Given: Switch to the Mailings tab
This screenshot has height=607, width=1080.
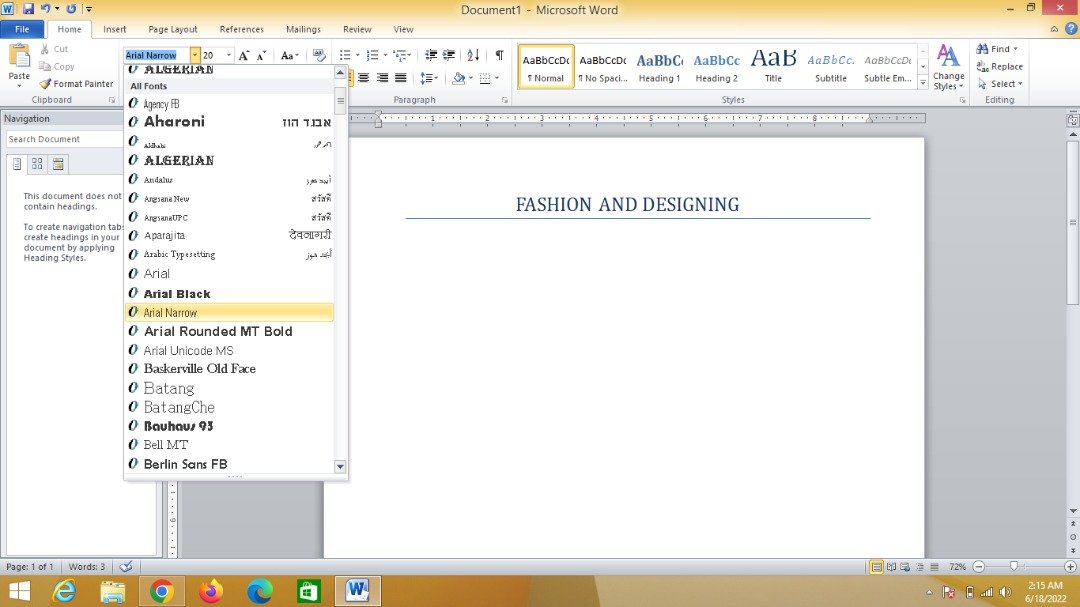Looking at the screenshot, I should (303, 29).
